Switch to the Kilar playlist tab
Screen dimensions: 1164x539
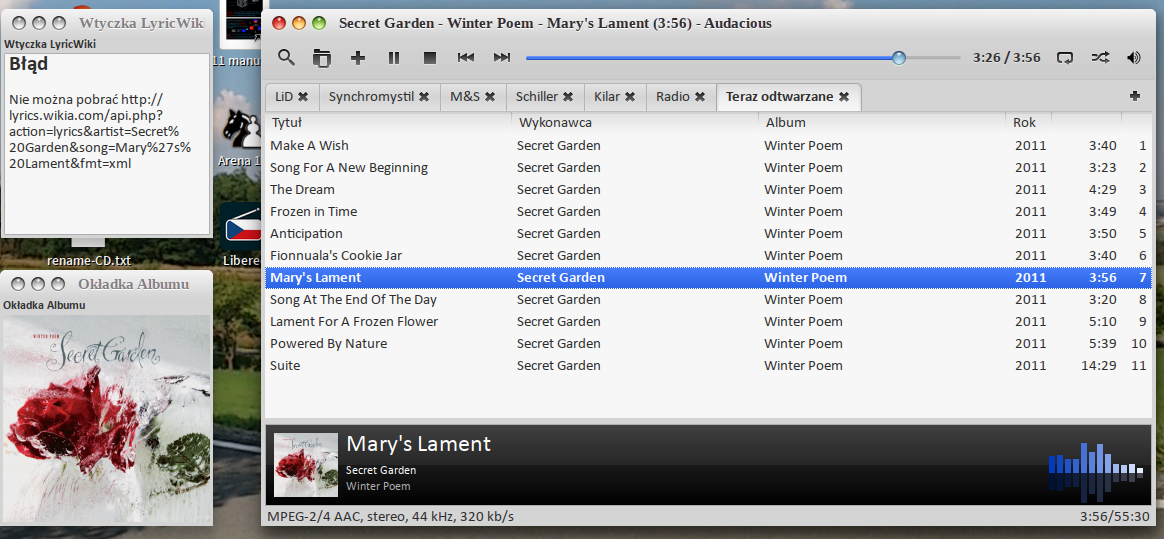coord(607,97)
